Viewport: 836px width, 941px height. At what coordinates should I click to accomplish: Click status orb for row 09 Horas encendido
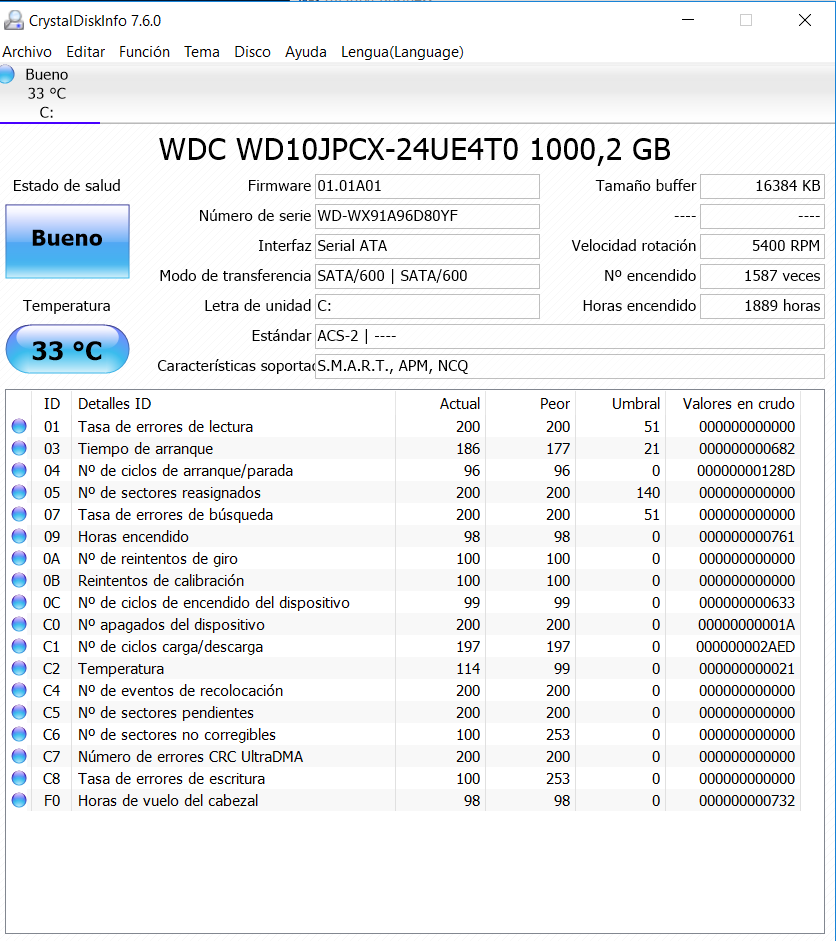click(x=19, y=536)
